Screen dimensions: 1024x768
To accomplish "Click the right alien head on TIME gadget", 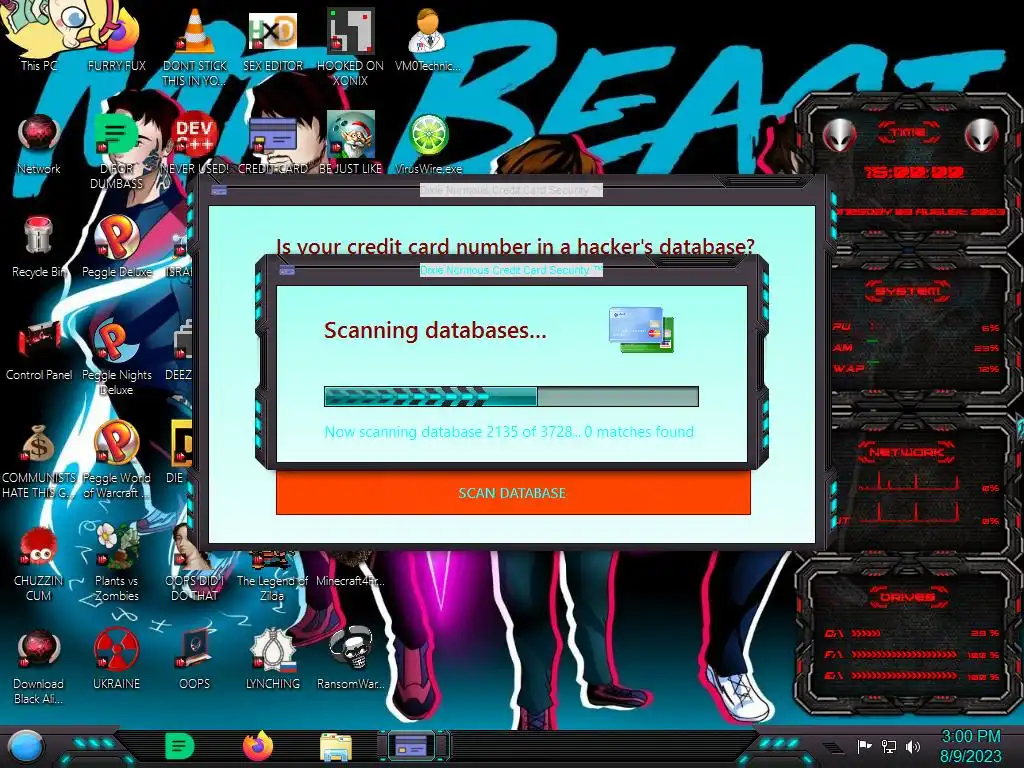I will [x=981, y=135].
